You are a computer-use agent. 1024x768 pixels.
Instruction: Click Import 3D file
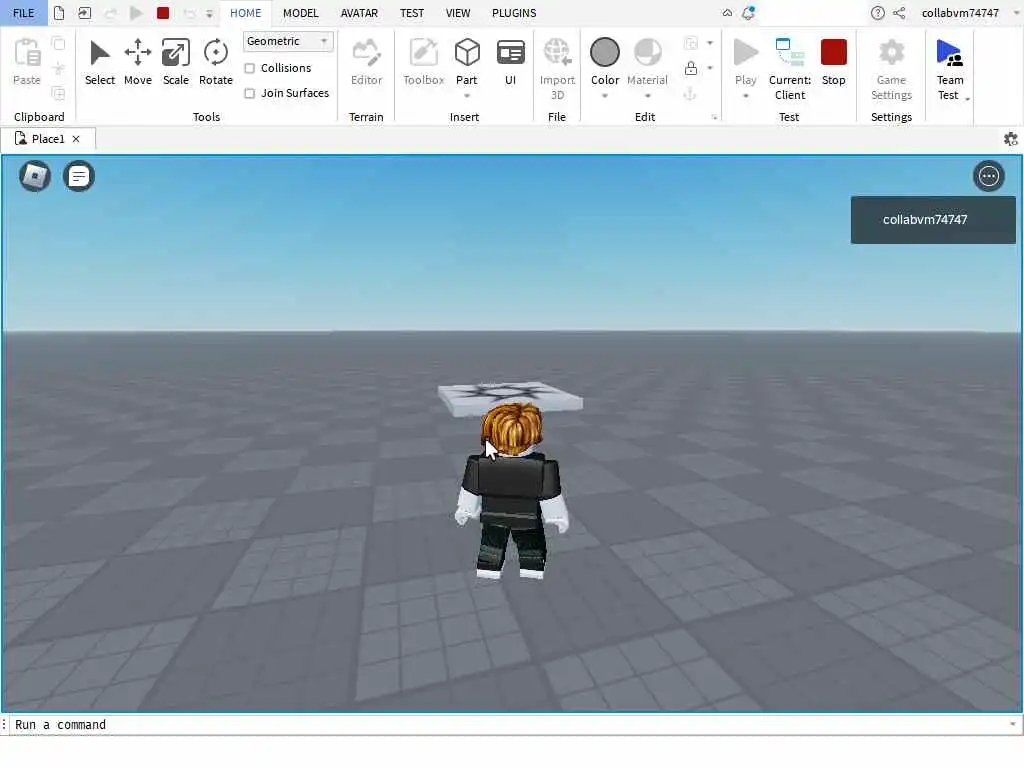pos(557,69)
